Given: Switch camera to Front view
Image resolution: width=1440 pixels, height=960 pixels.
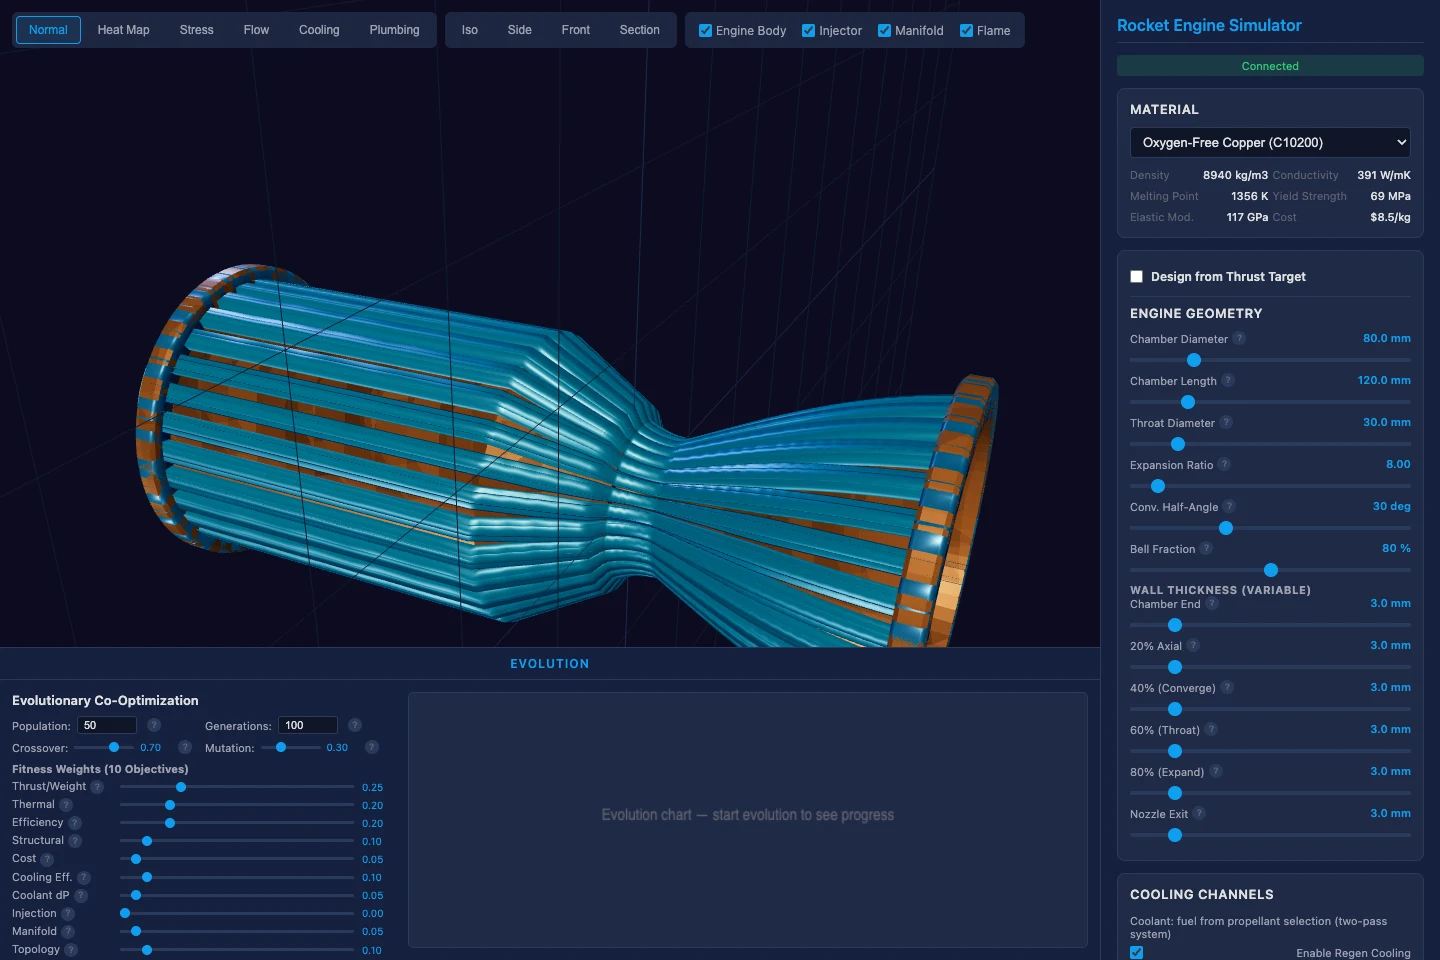Looking at the screenshot, I should tap(576, 30).
